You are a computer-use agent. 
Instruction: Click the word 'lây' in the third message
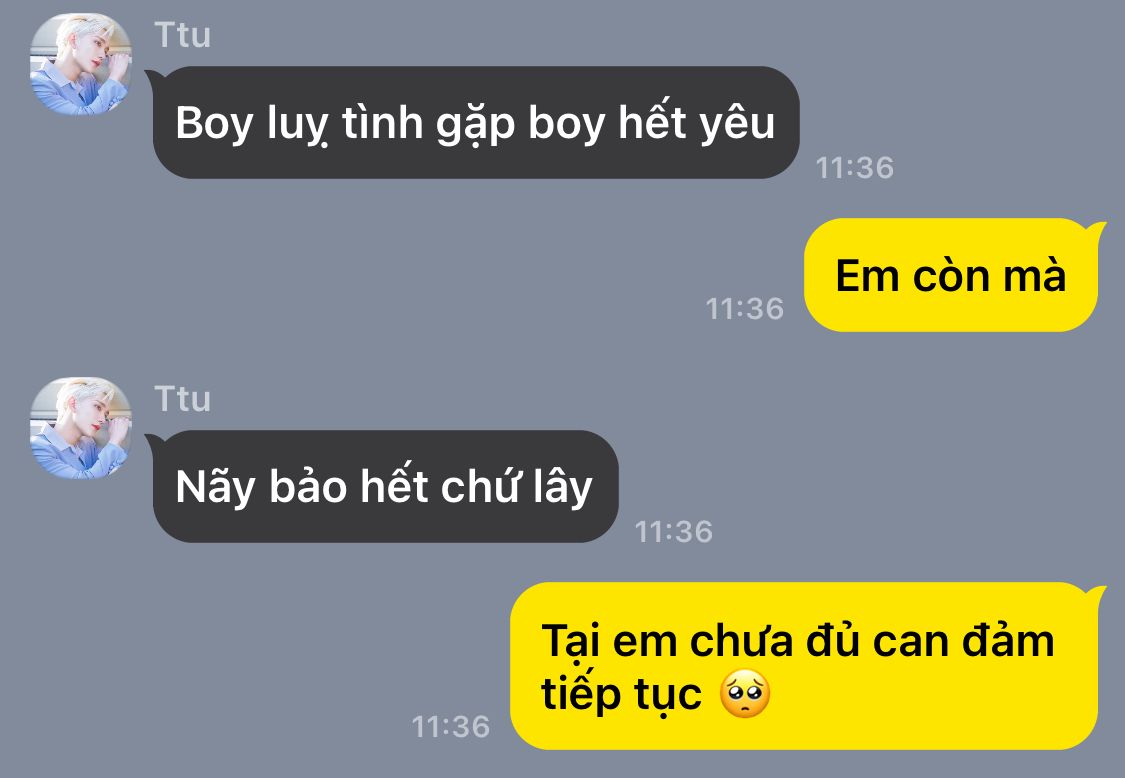tap(563, 487)
